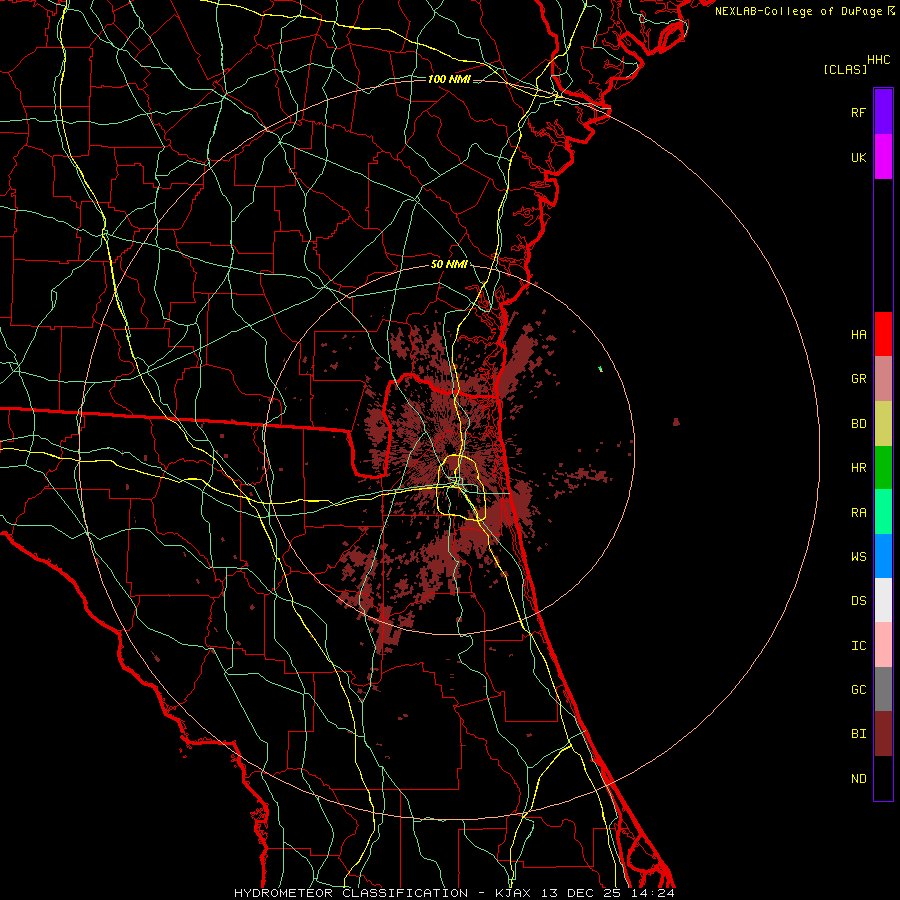900x900 pixels.
Task: Click the RF legend label
Action: (x=858, y=112)
